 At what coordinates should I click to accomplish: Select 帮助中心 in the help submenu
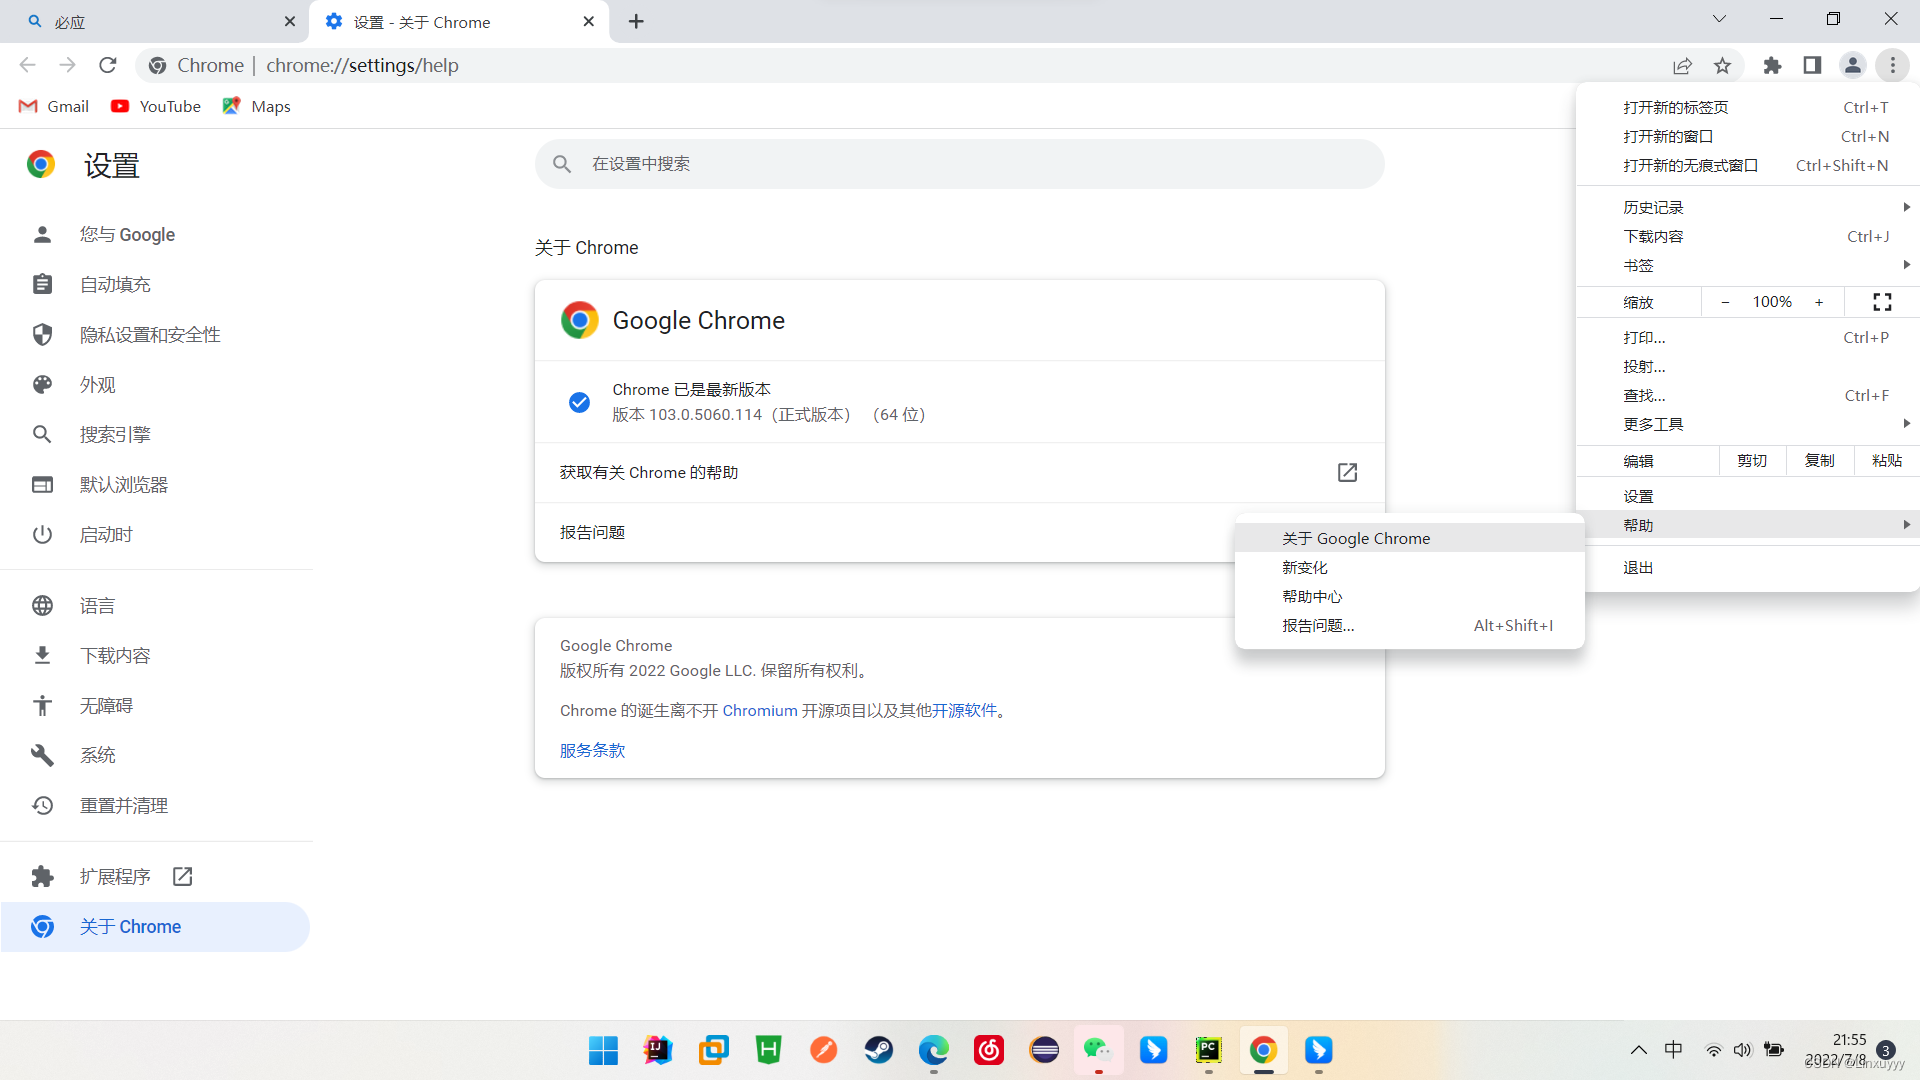1410,596
